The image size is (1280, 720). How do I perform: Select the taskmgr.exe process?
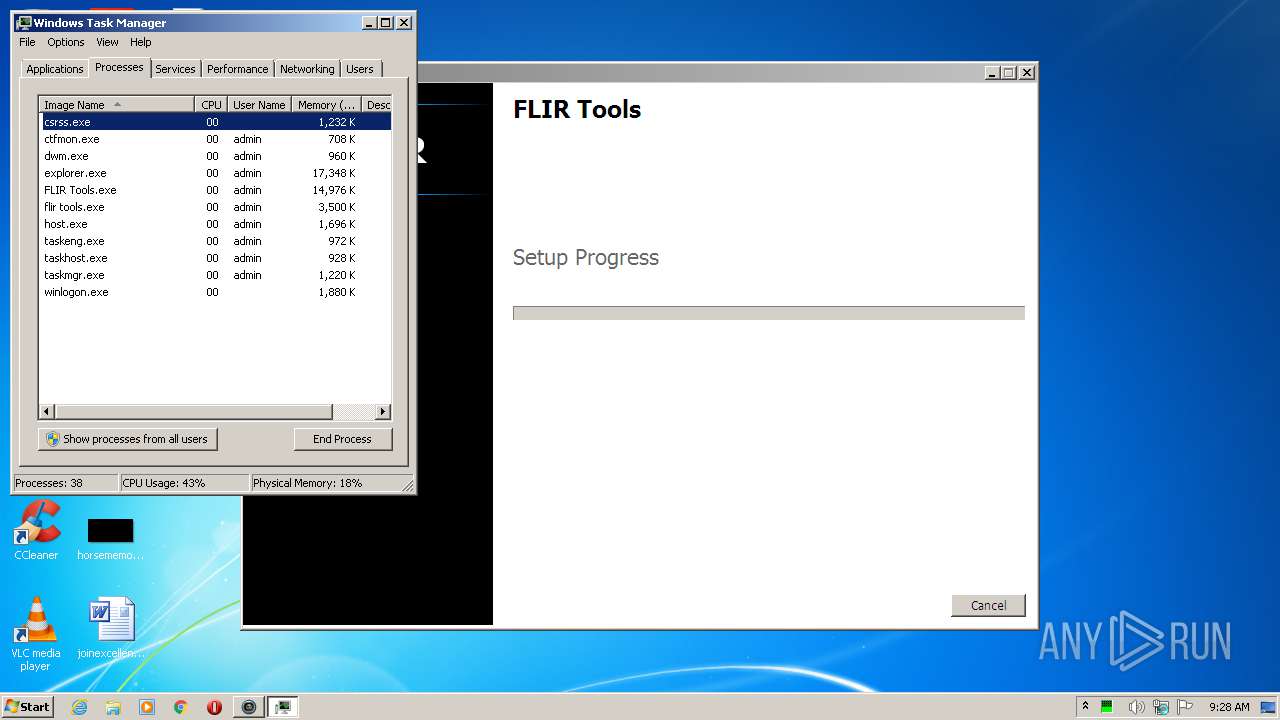(x=215, y=275)
